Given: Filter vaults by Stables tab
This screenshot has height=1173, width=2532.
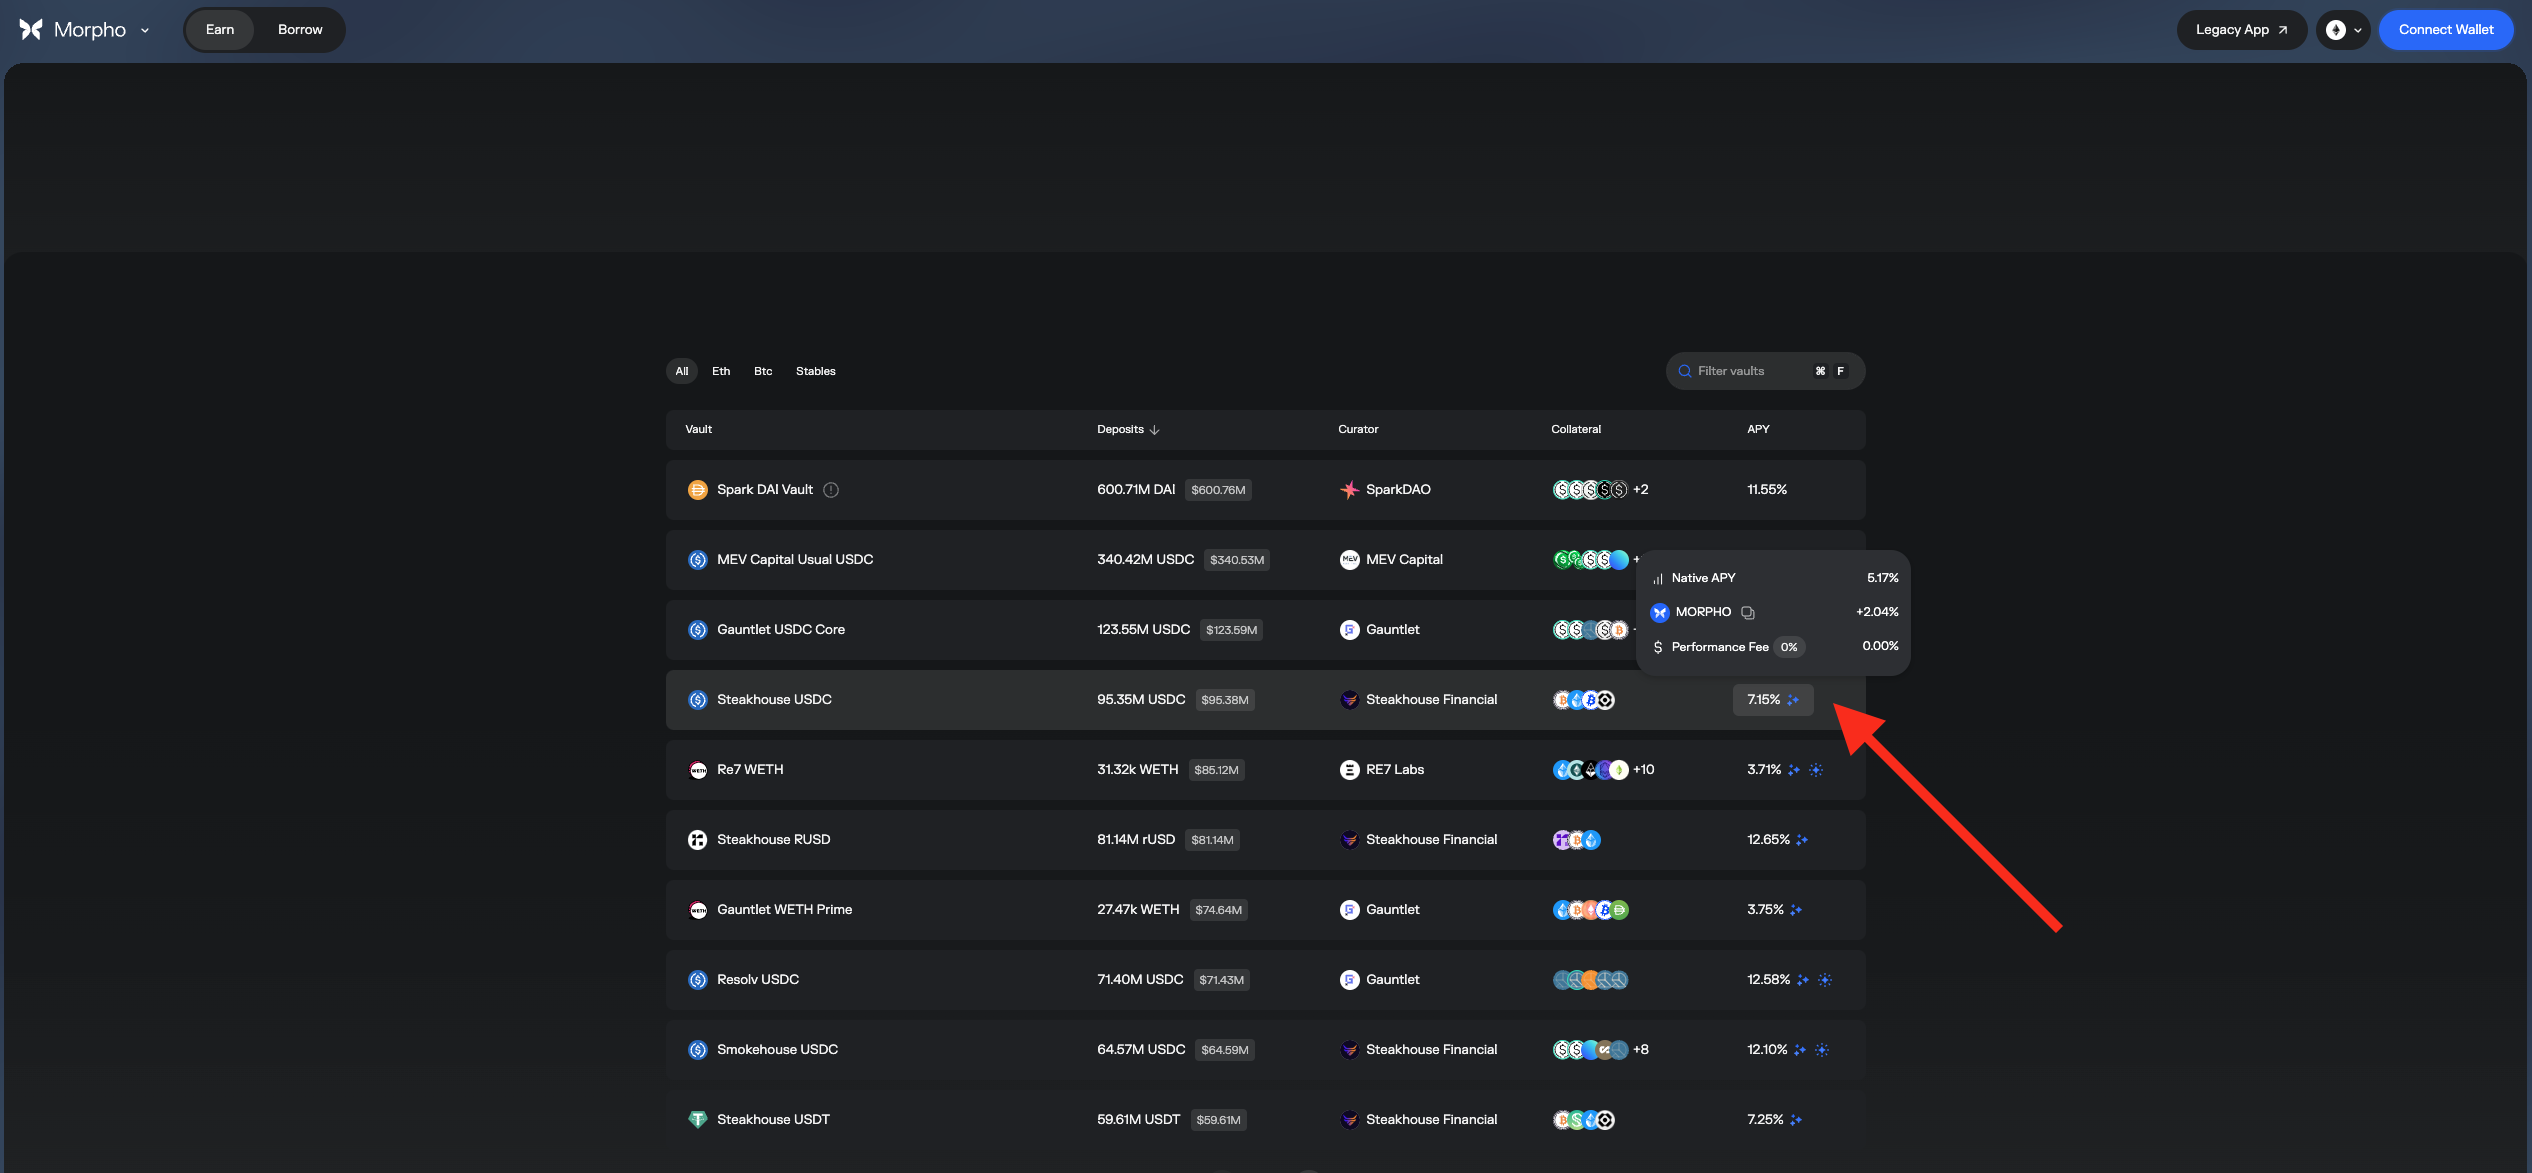Looking at the screenshot, I should pos(815,371).
